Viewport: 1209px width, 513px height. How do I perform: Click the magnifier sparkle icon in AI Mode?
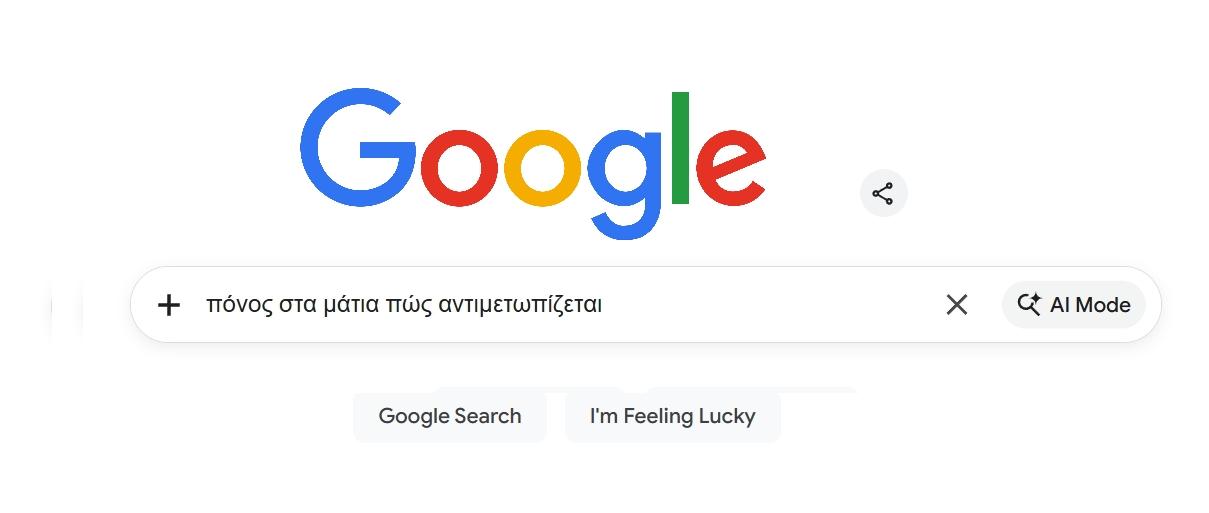(1029, 304)
